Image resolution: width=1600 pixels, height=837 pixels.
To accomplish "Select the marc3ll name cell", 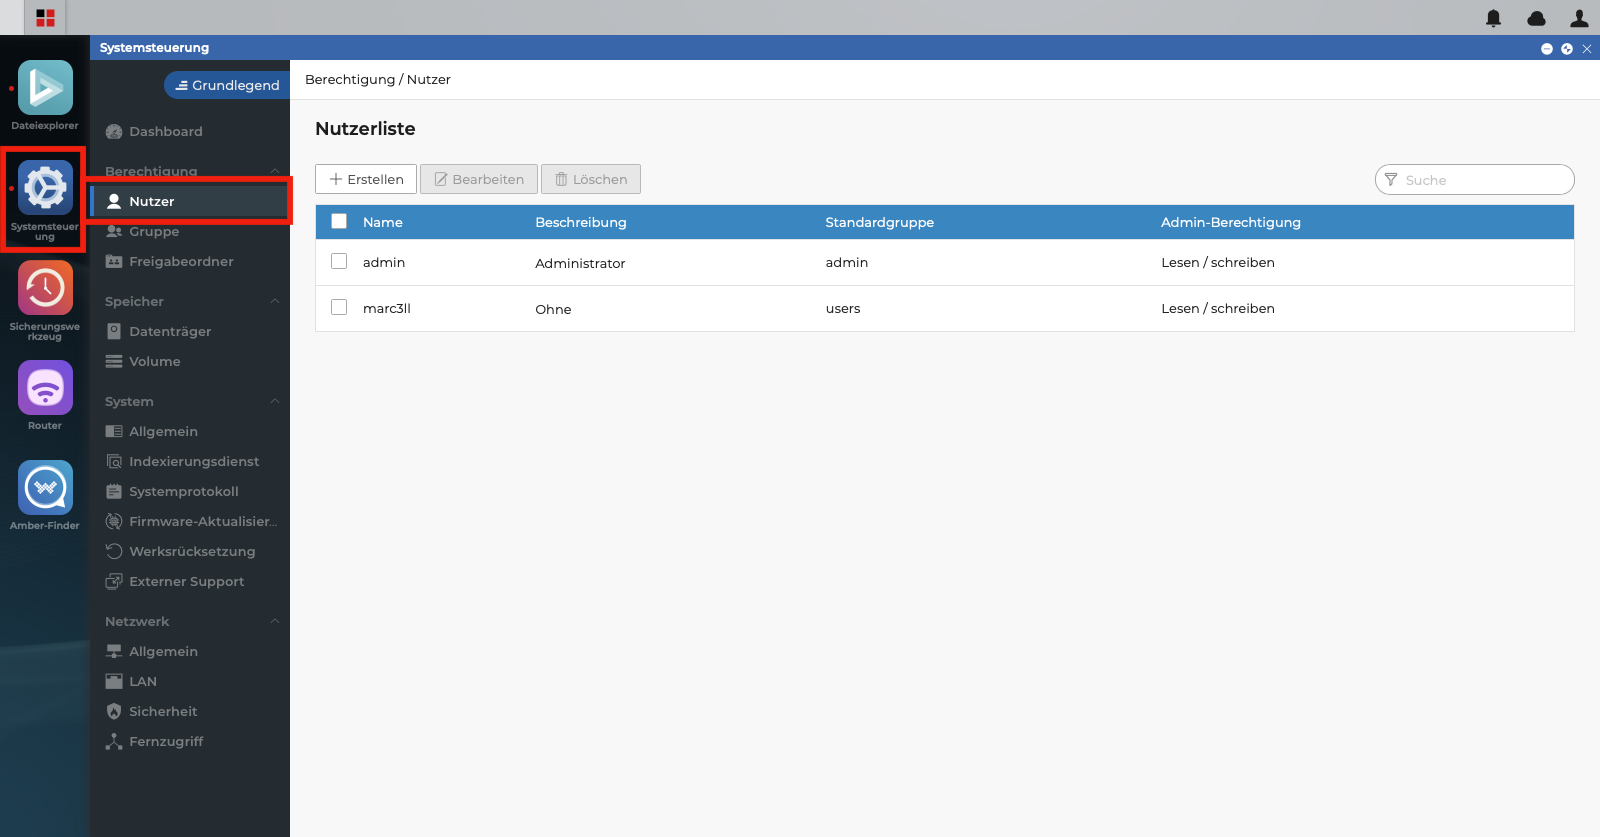I will tap(387, 308).
